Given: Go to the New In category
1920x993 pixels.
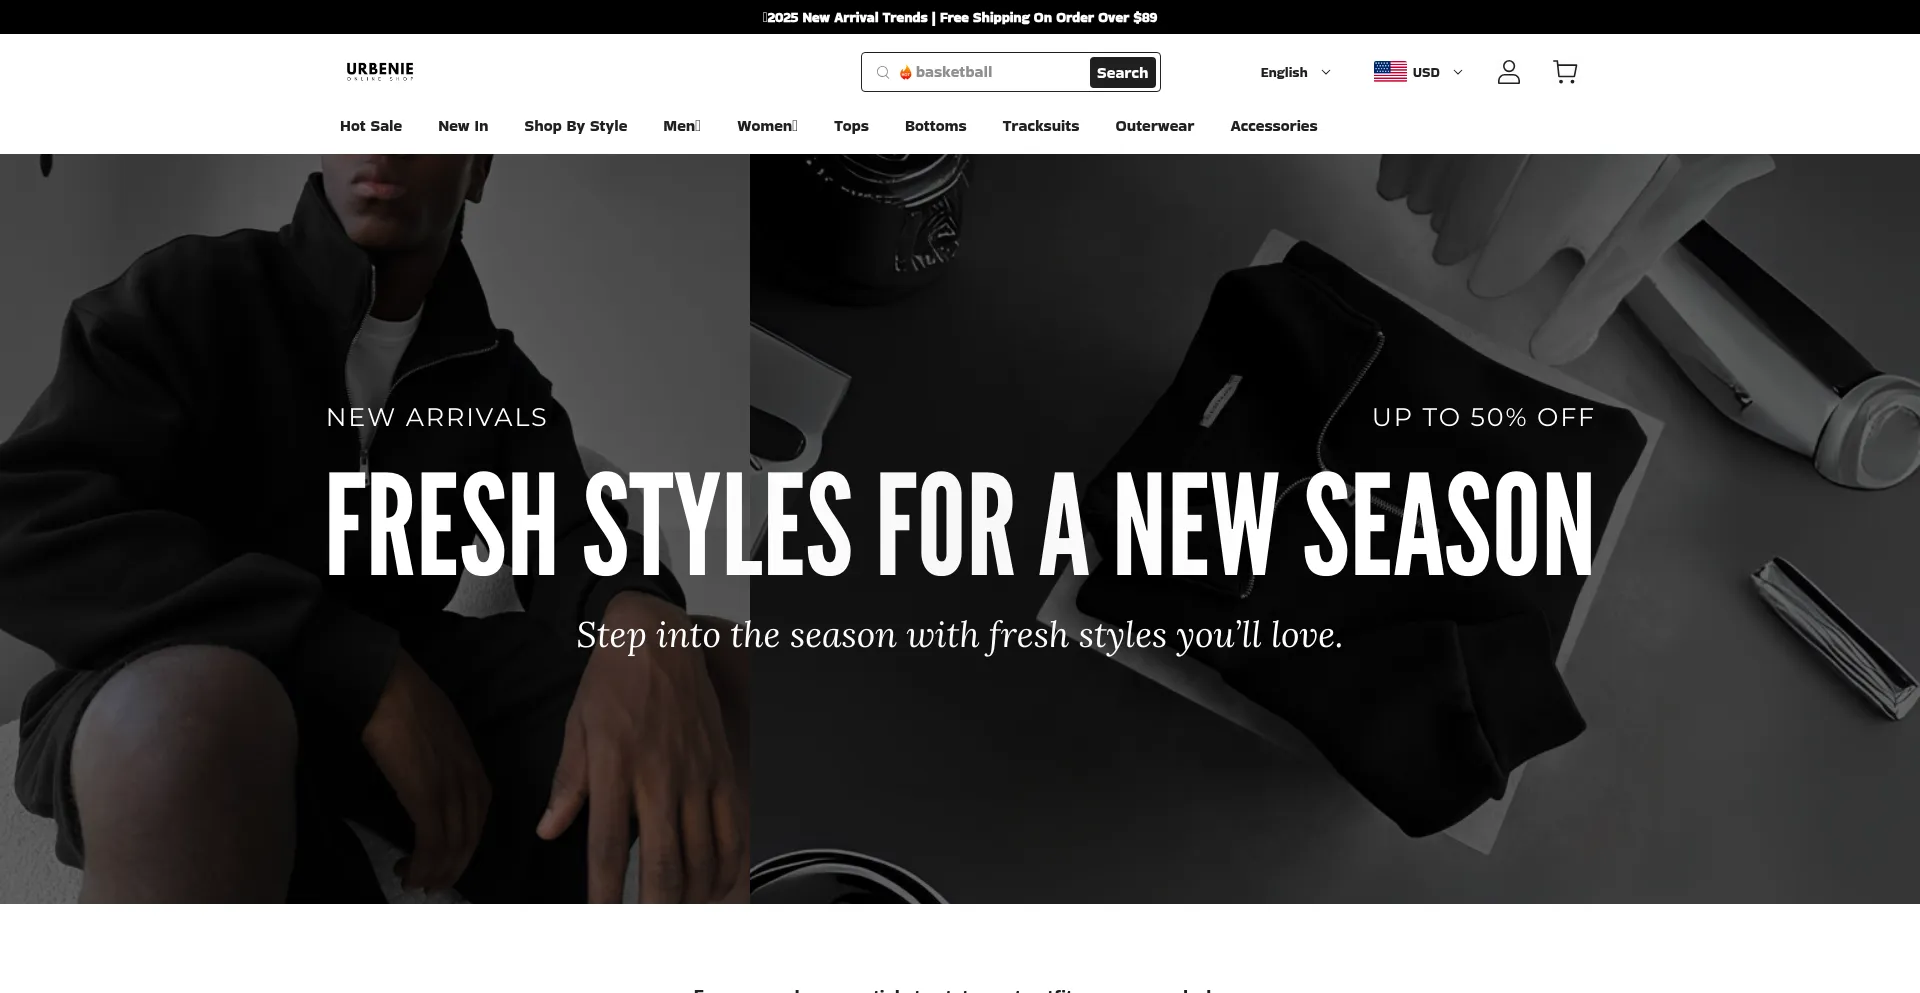Looking at the screenshot, I should 463,126.
